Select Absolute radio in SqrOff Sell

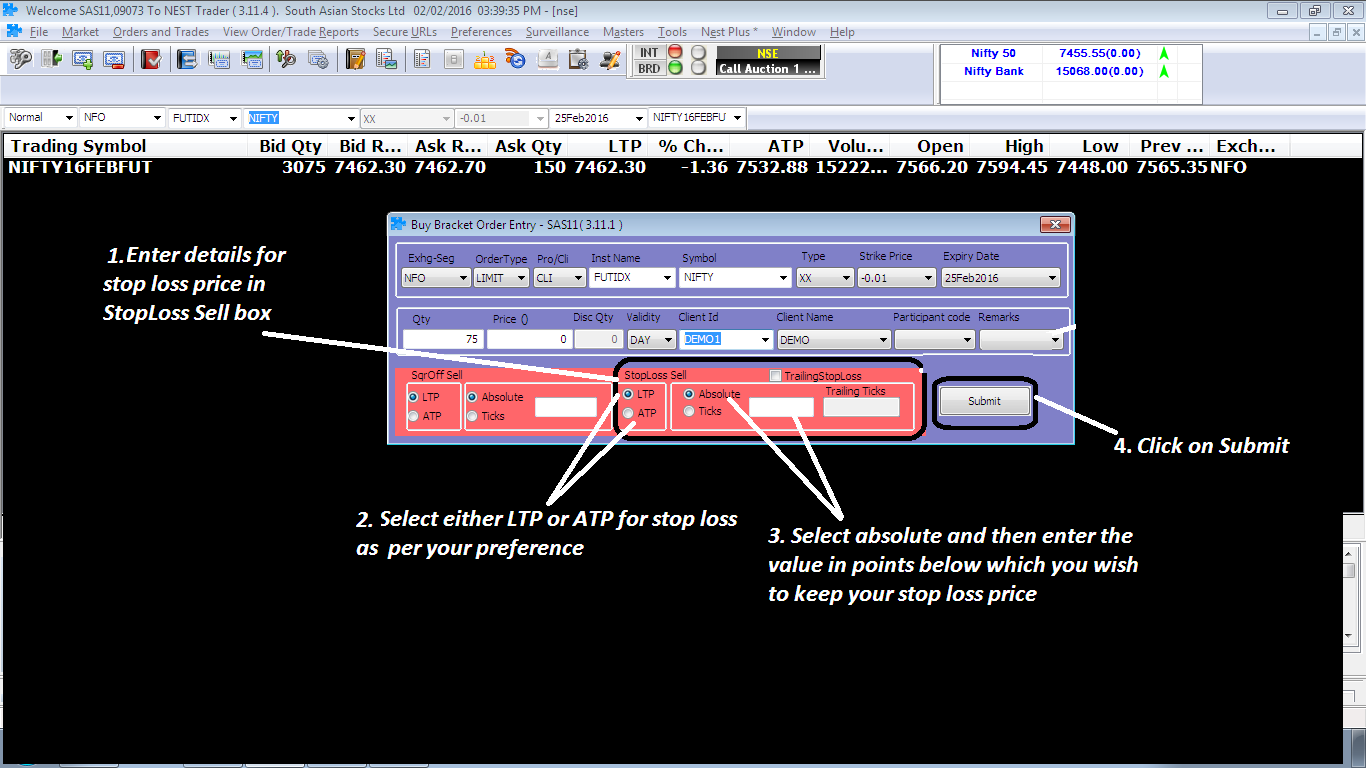(x=473, y=397)
